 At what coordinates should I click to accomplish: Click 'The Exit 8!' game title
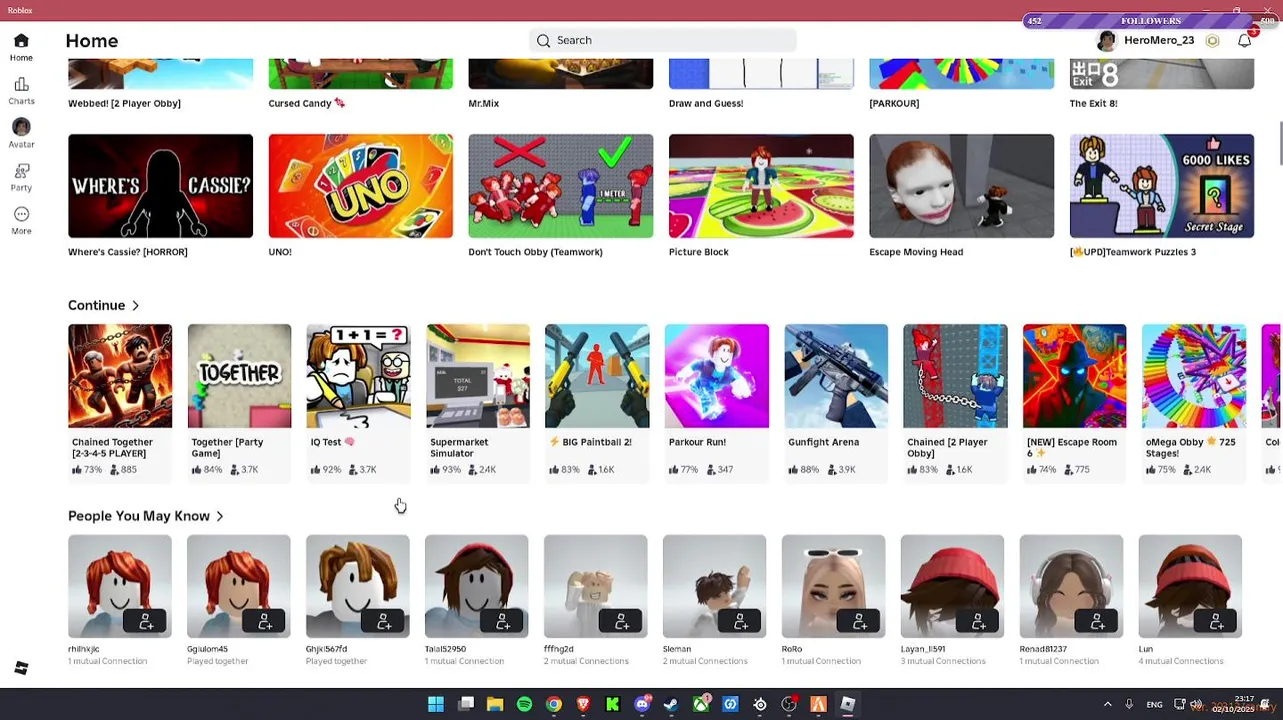1093,103
